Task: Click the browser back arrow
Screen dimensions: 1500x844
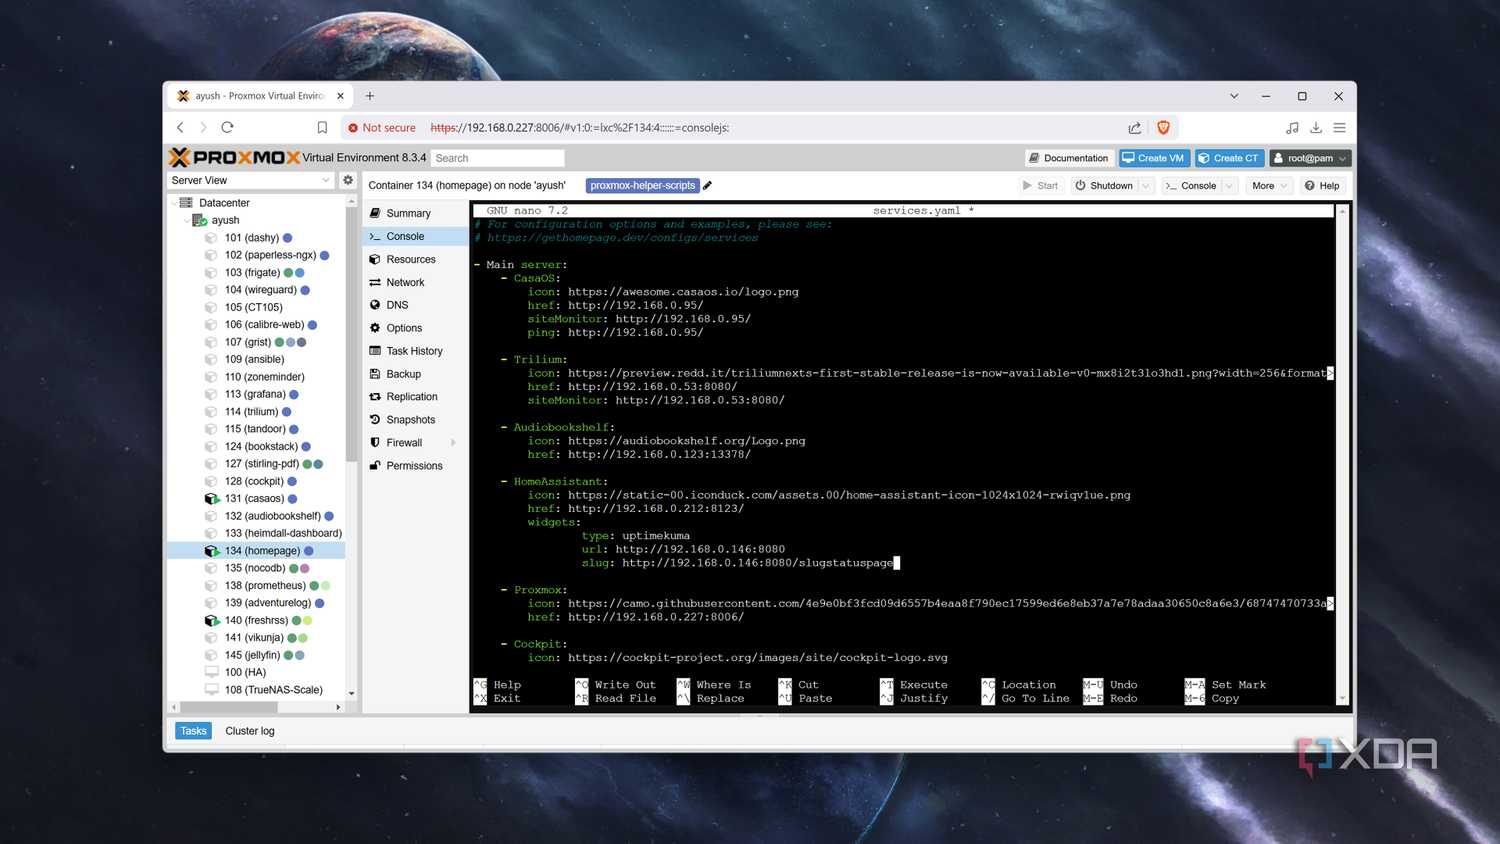Action: point(180,127)
